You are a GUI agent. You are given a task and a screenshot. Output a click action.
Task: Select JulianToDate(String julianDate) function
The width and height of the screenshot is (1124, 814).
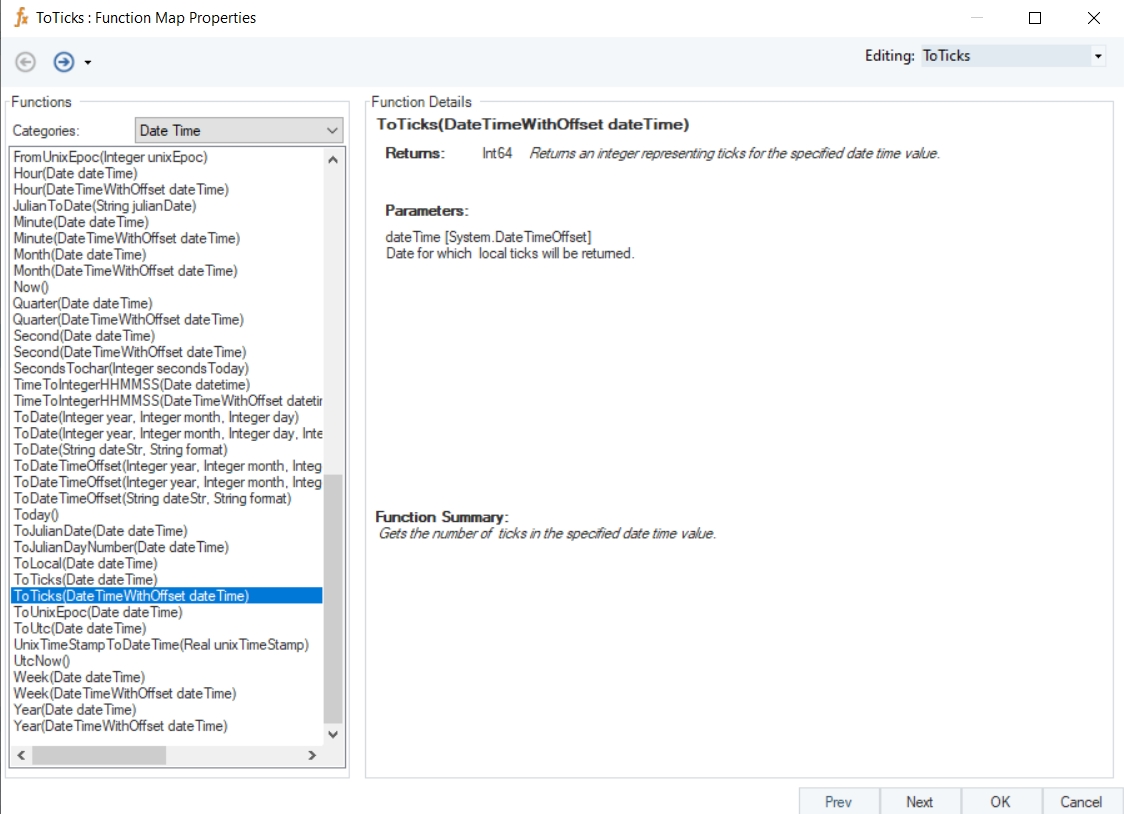pos(105,206)
